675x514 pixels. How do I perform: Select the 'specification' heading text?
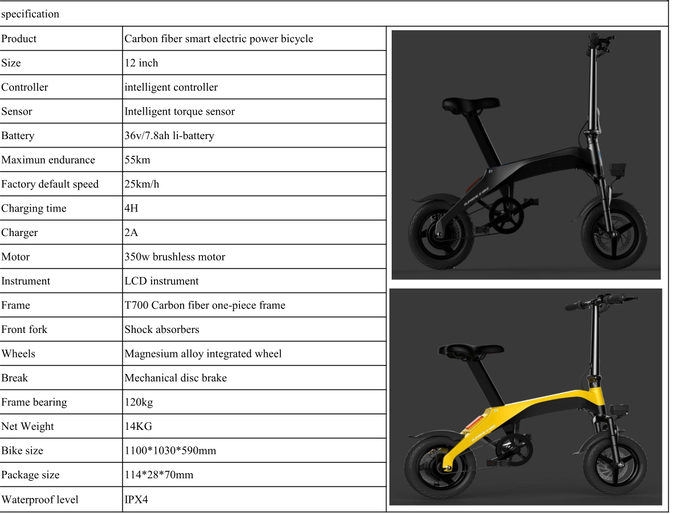pyautogui.click(x=30, y=14)
